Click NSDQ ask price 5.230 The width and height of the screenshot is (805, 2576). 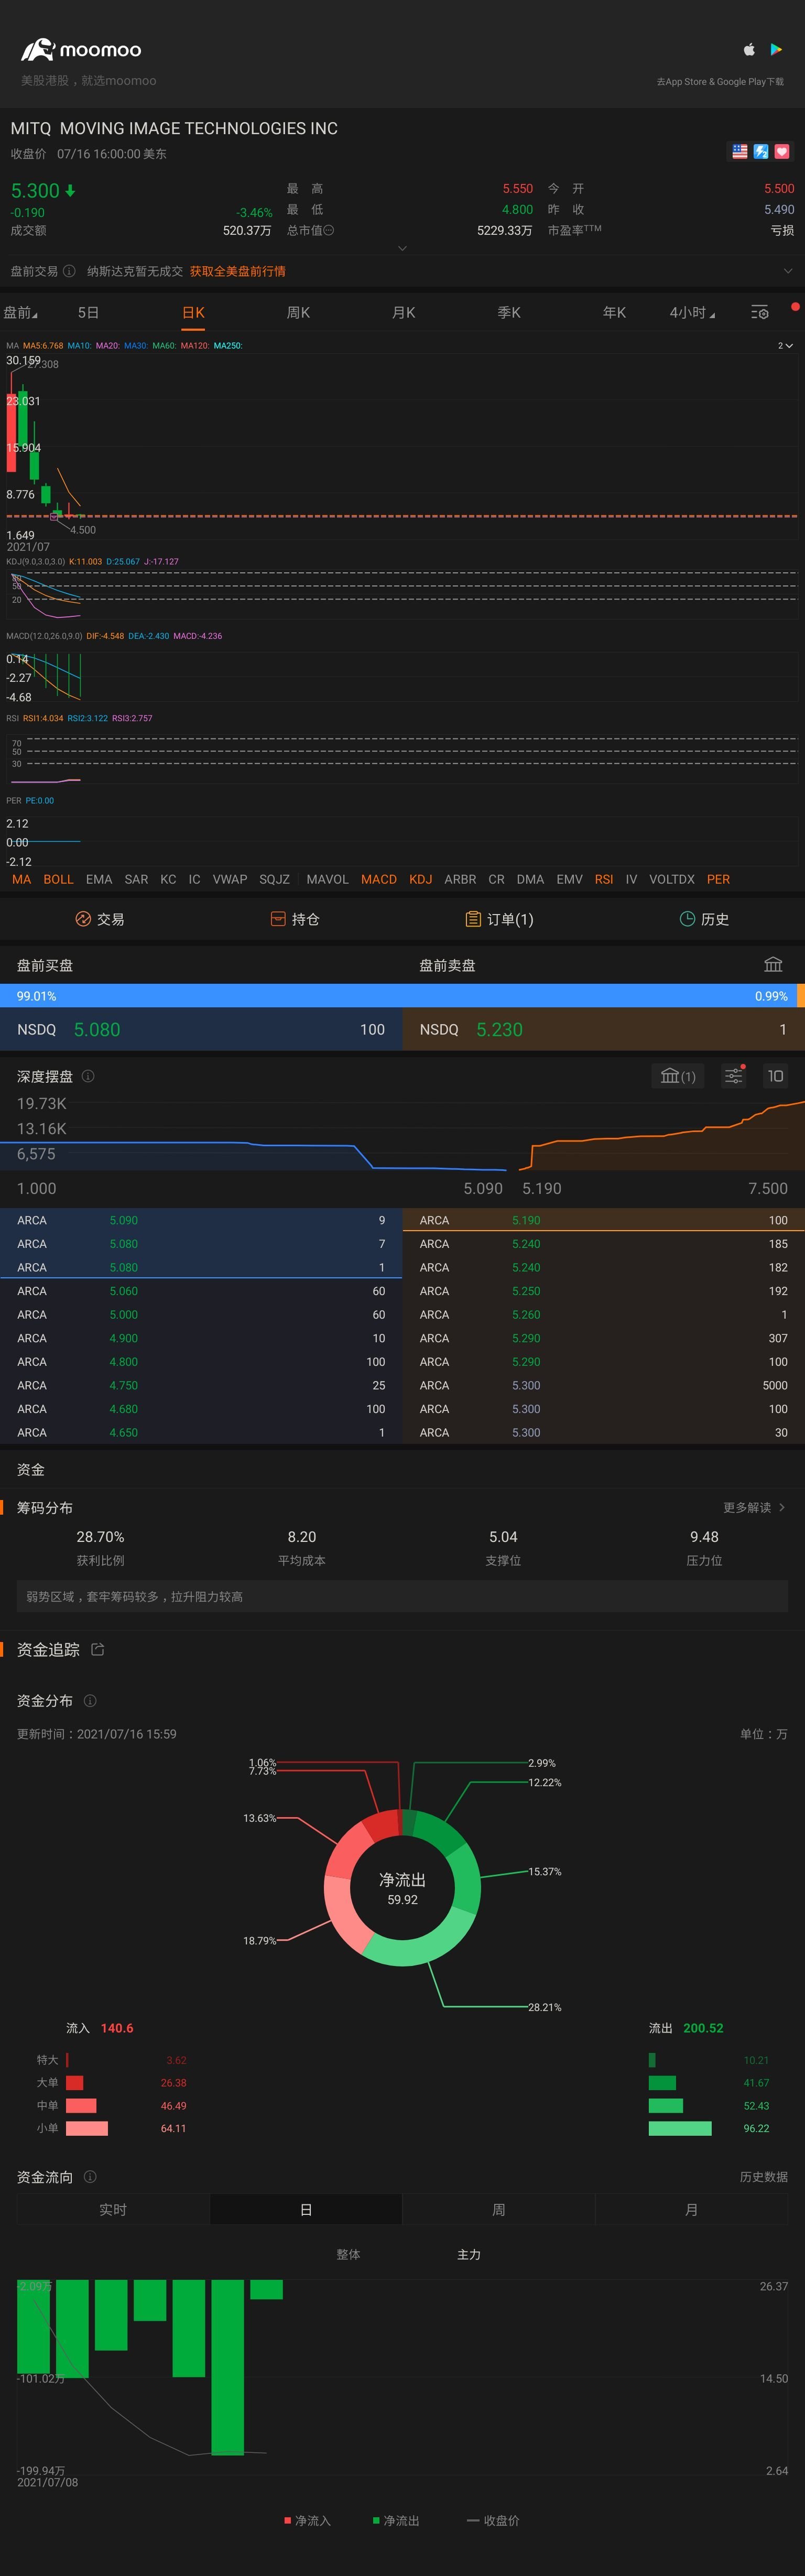(499, 1029)
